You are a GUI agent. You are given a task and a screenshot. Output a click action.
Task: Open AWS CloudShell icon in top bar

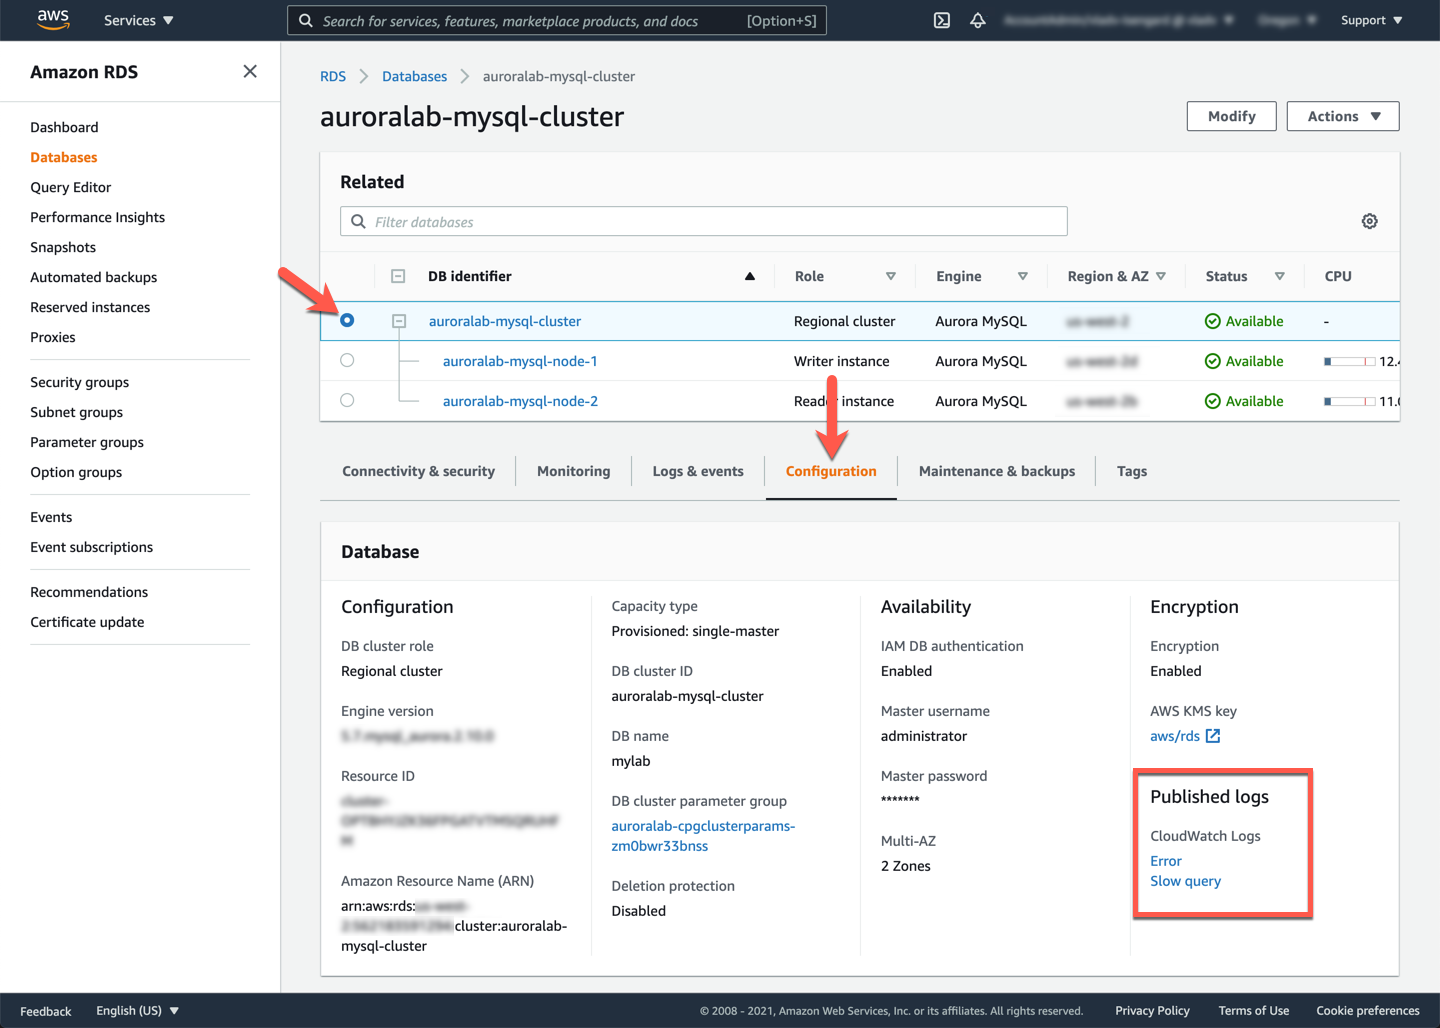click(941, 20)
